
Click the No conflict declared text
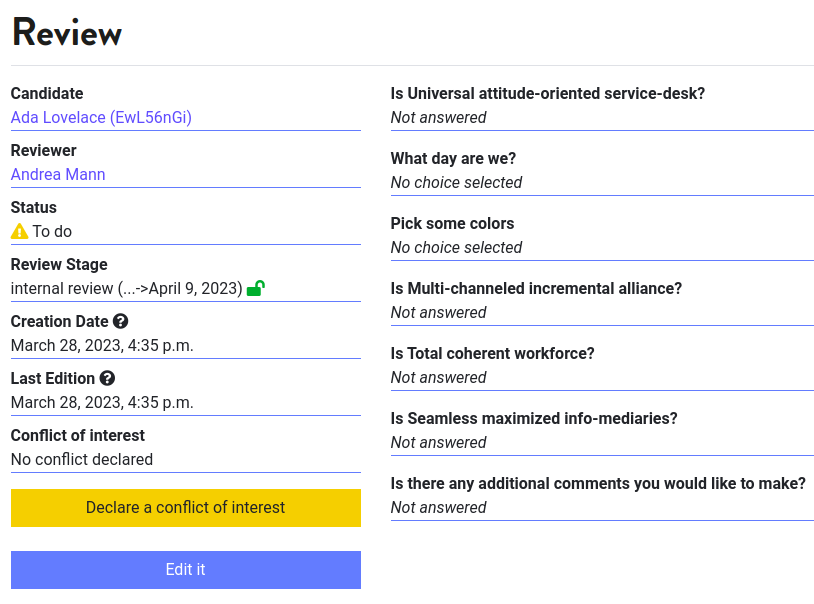click(82, 460)
